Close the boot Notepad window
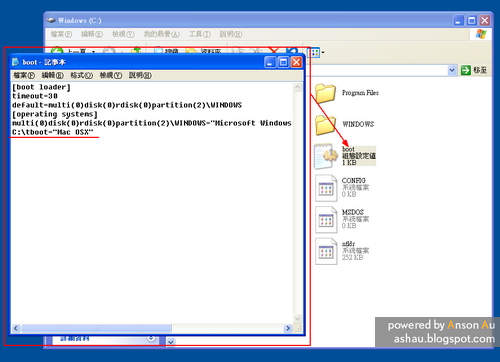 point(296,62)
